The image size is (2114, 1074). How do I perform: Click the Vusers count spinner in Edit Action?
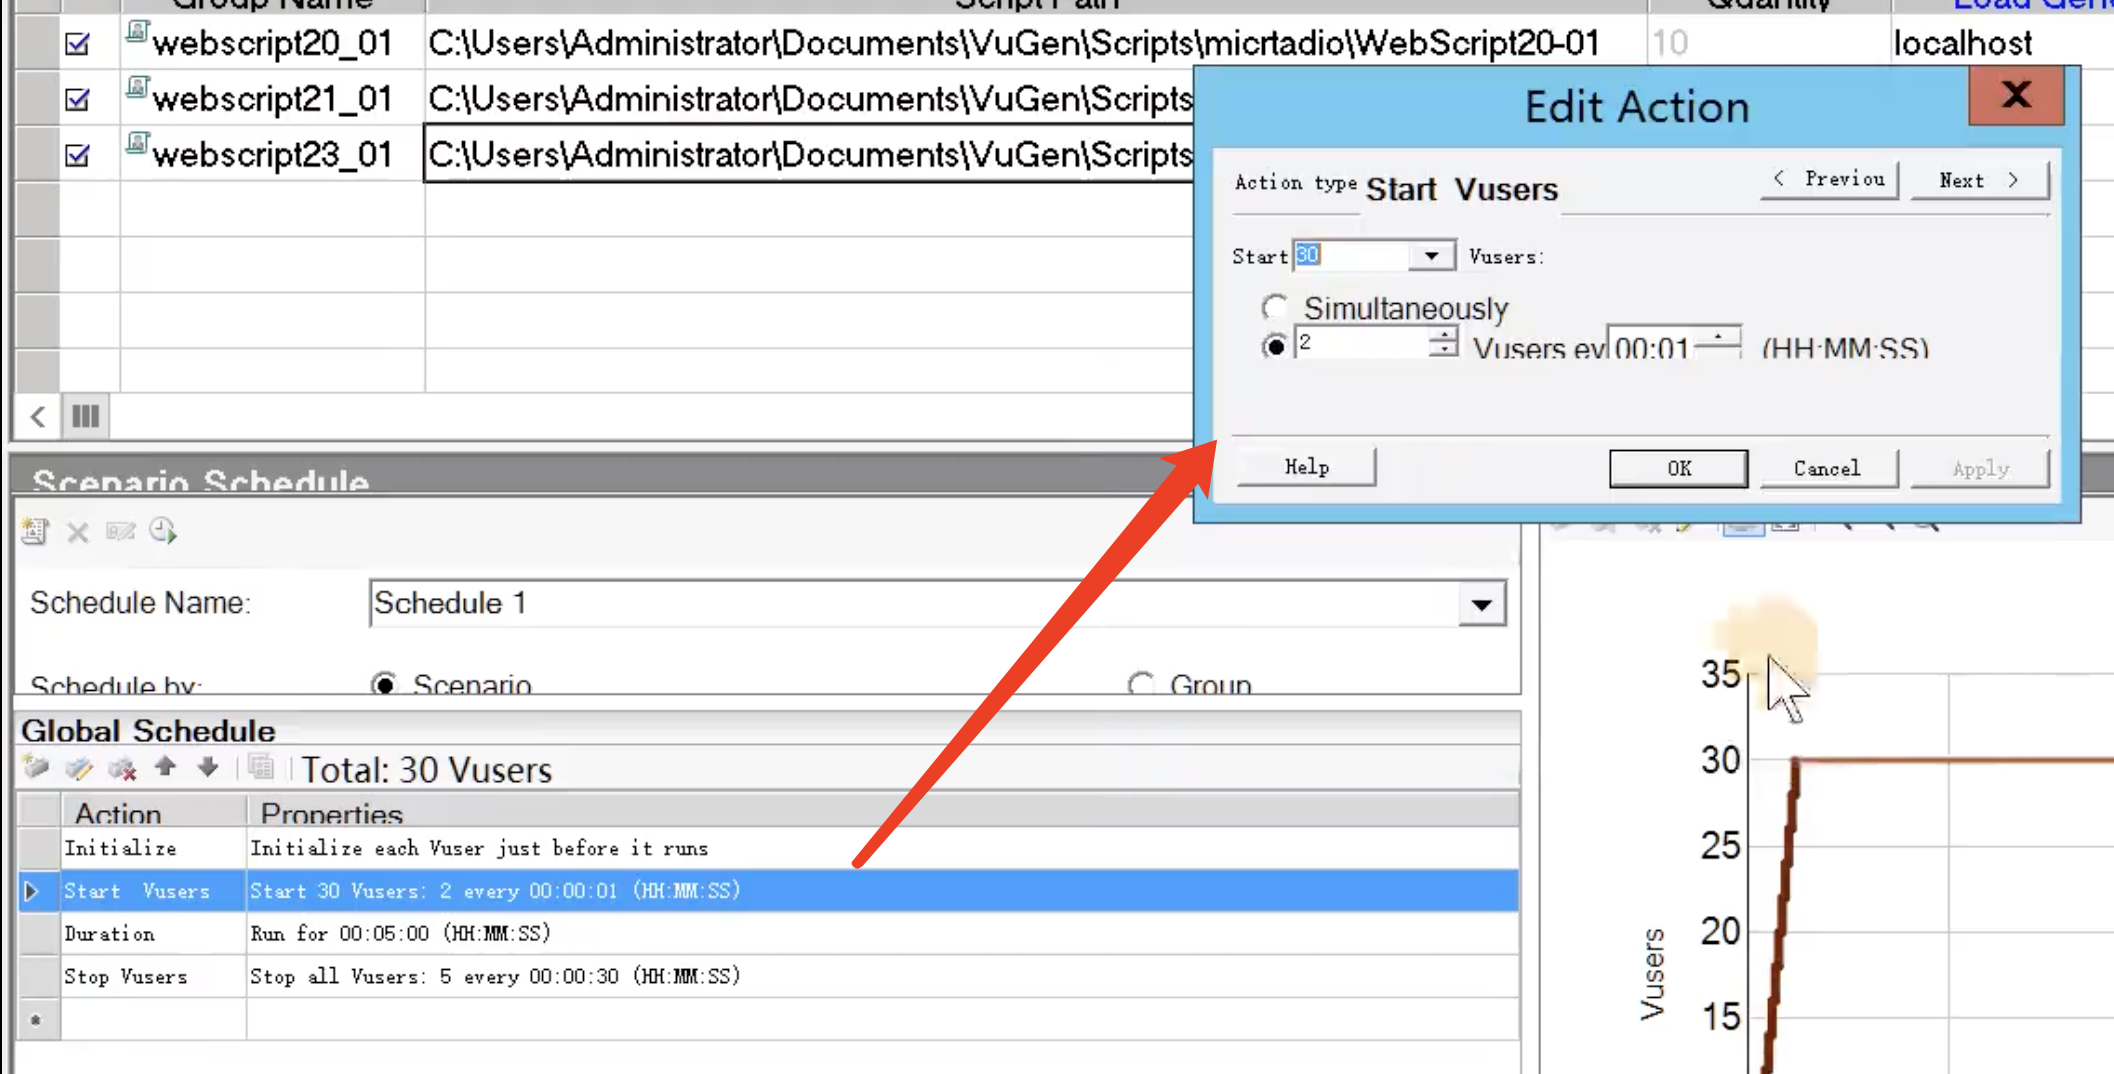point(1443,342)
